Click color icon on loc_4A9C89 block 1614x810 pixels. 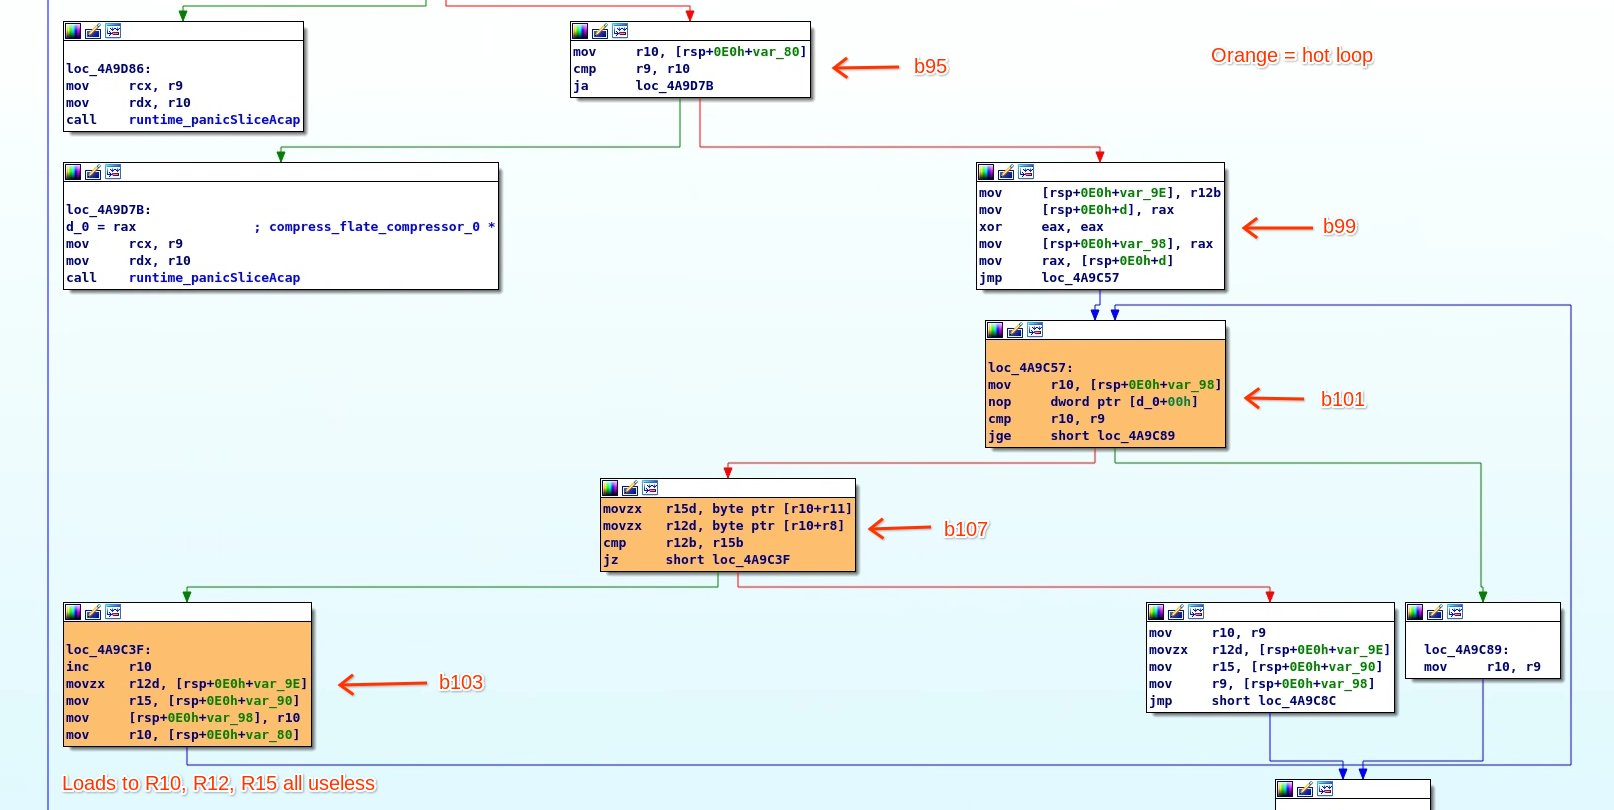pyautogui.click(x=1415, y=612)
